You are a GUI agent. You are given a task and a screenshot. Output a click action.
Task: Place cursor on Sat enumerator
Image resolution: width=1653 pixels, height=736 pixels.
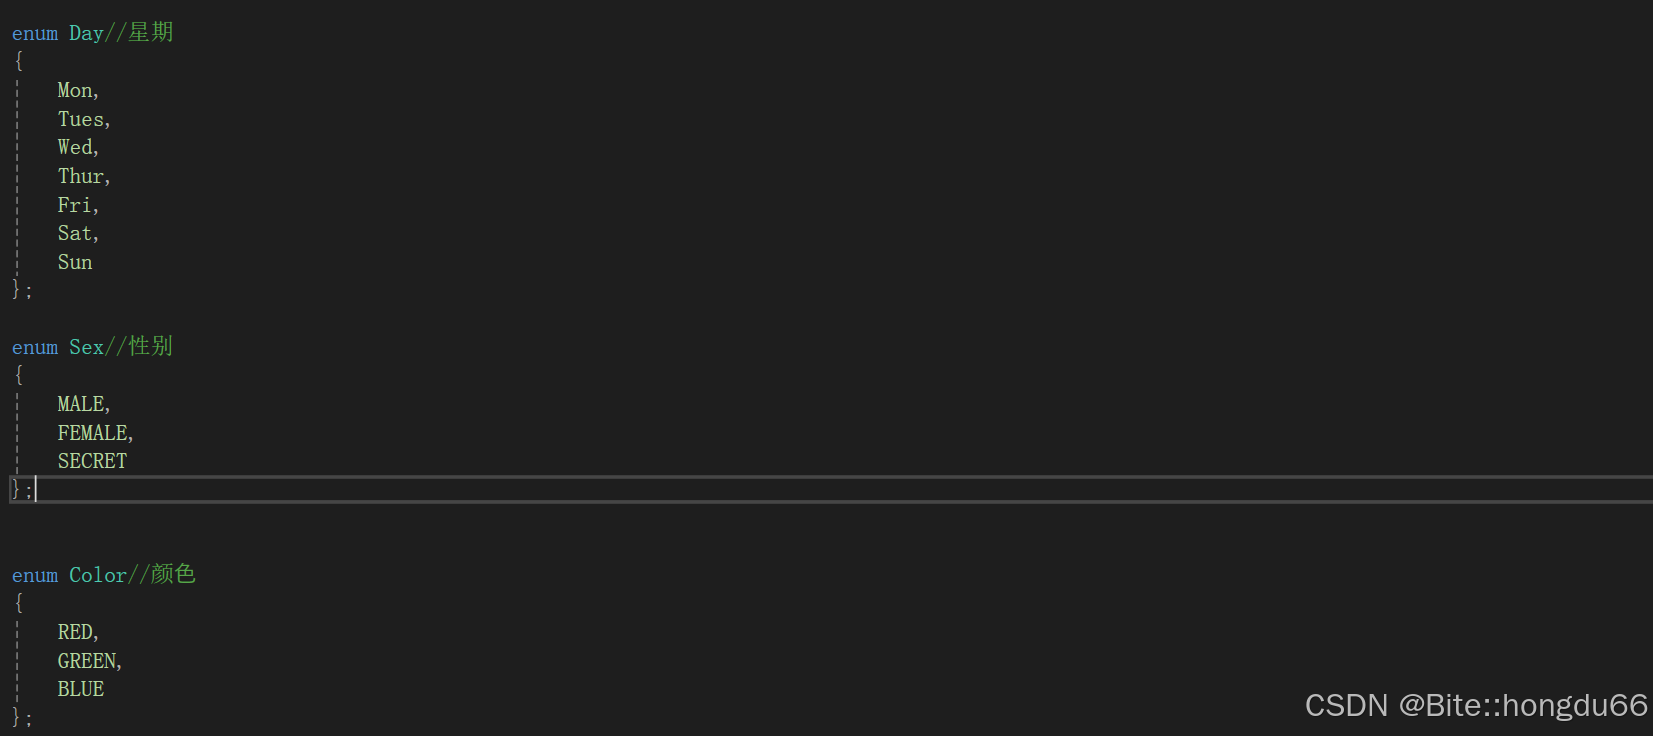tap(75, 234)
